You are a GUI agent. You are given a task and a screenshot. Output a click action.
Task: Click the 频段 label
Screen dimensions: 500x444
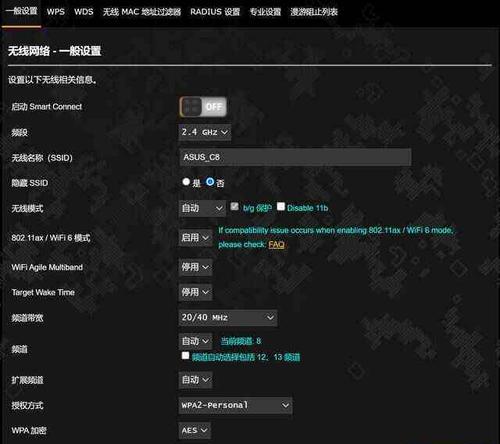point(19,133)
